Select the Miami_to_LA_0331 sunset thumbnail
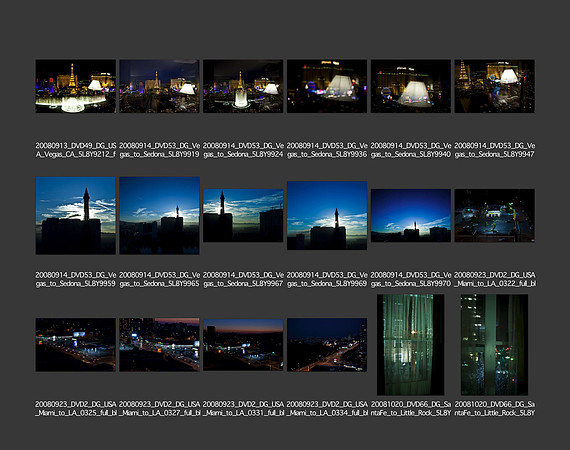 (x=243, y=345)
